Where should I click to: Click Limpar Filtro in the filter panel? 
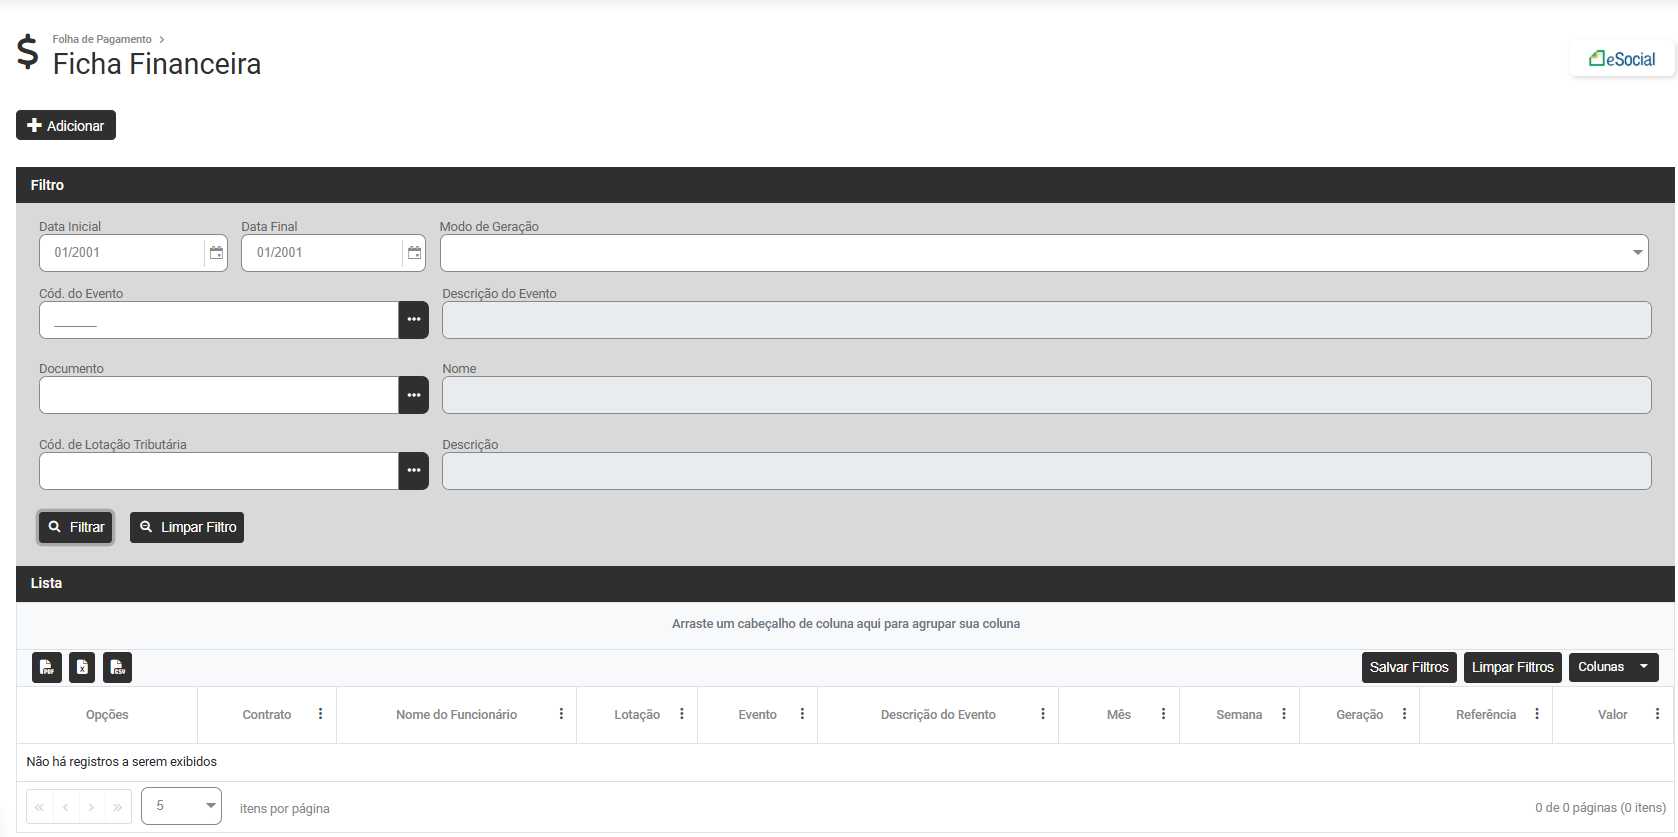coord(187,527)
